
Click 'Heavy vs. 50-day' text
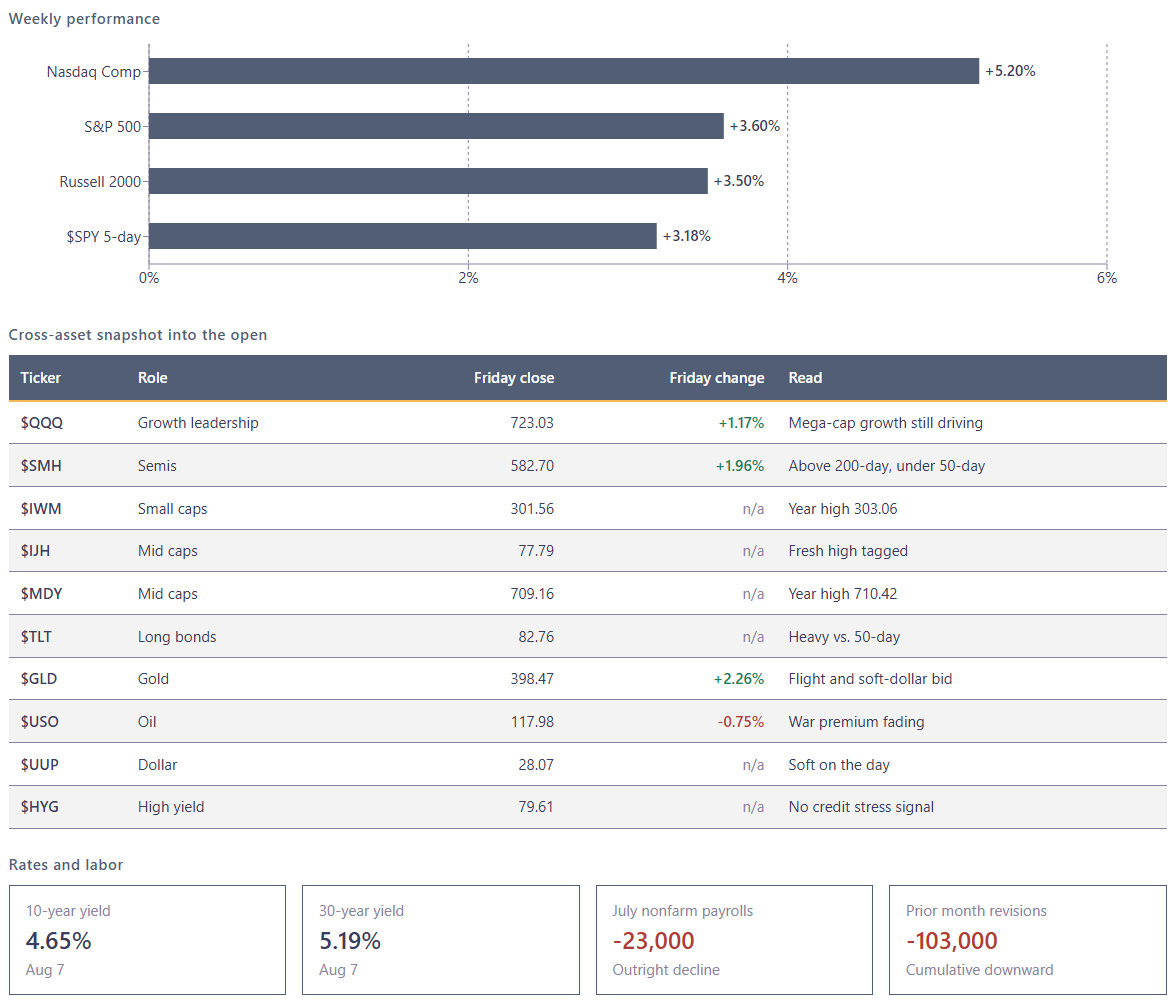click(x=844, y=637)
